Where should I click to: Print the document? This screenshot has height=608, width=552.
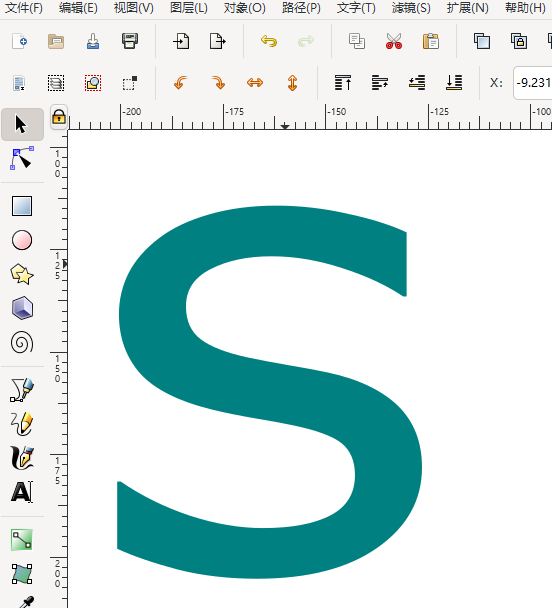(x=130, y=41)
